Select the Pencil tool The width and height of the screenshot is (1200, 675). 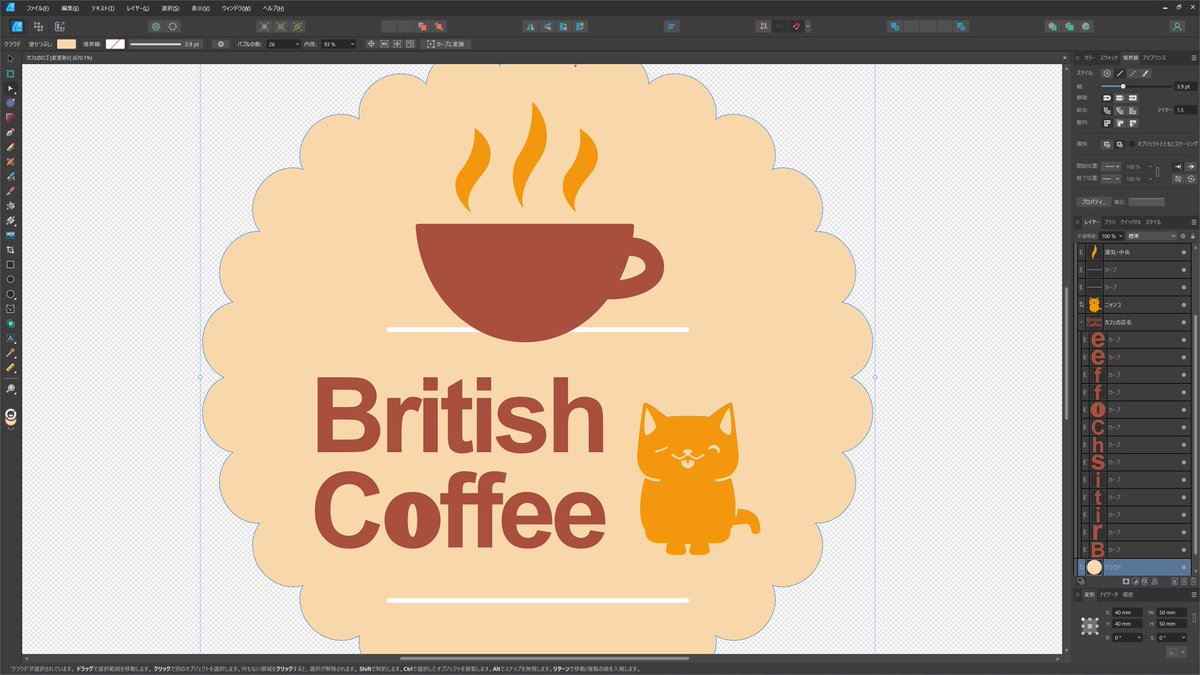tap(11, 146)
